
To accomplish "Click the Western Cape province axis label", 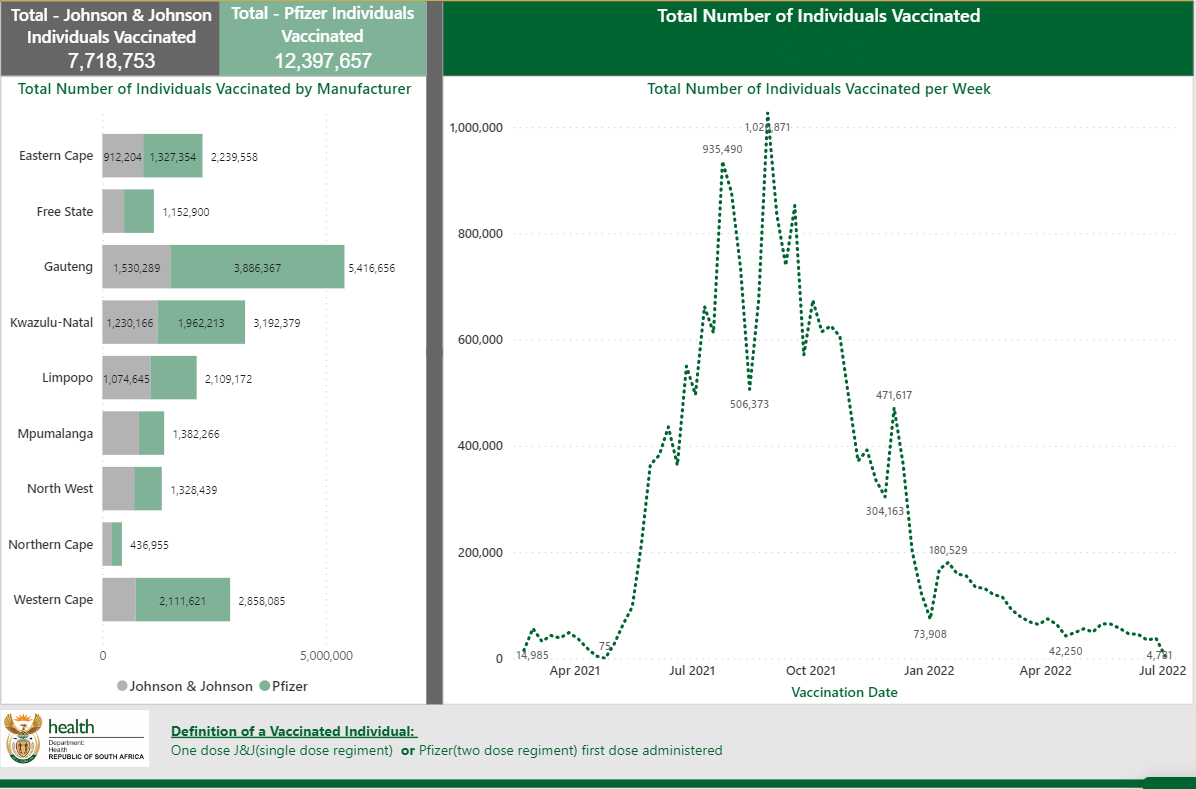I will click(x=53, y=600).
